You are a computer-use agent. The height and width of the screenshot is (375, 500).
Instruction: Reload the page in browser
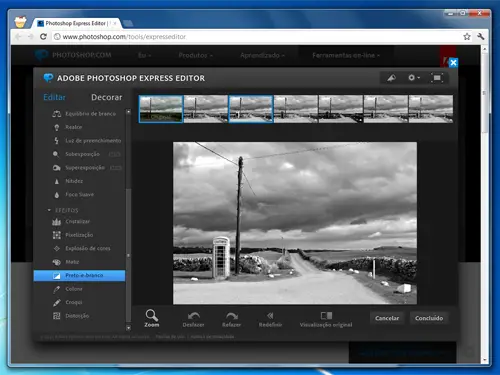(x=43, y=37)
